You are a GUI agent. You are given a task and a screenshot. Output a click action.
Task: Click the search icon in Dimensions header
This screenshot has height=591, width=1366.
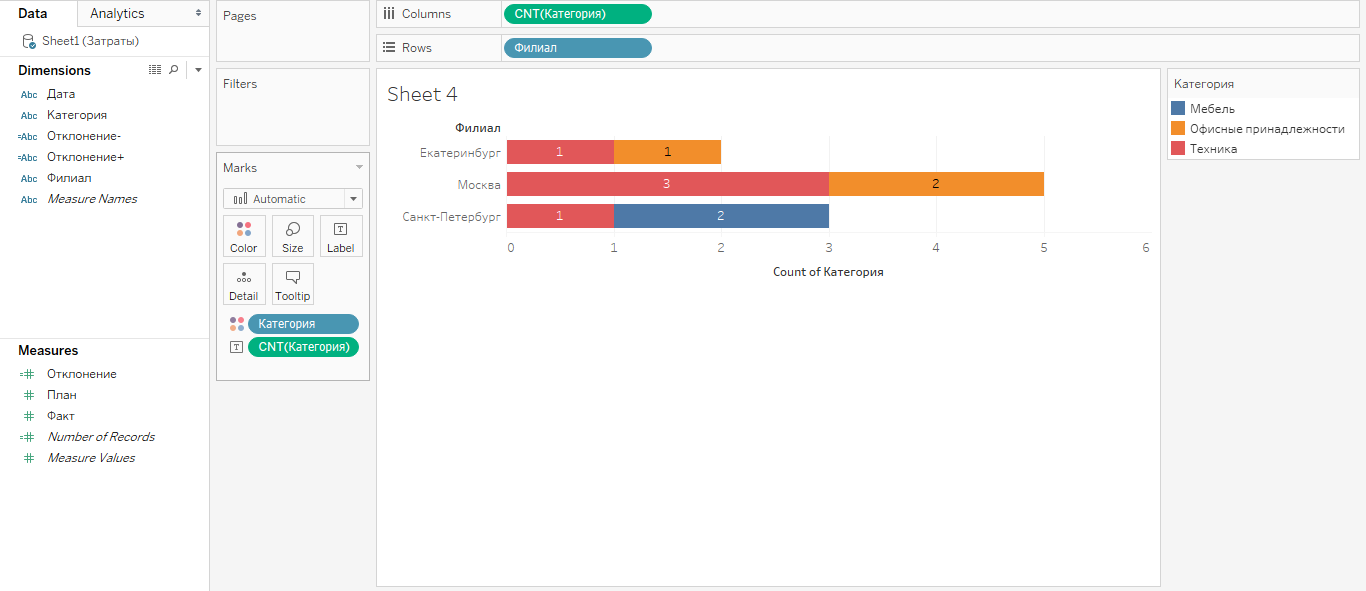click(174, 70)
